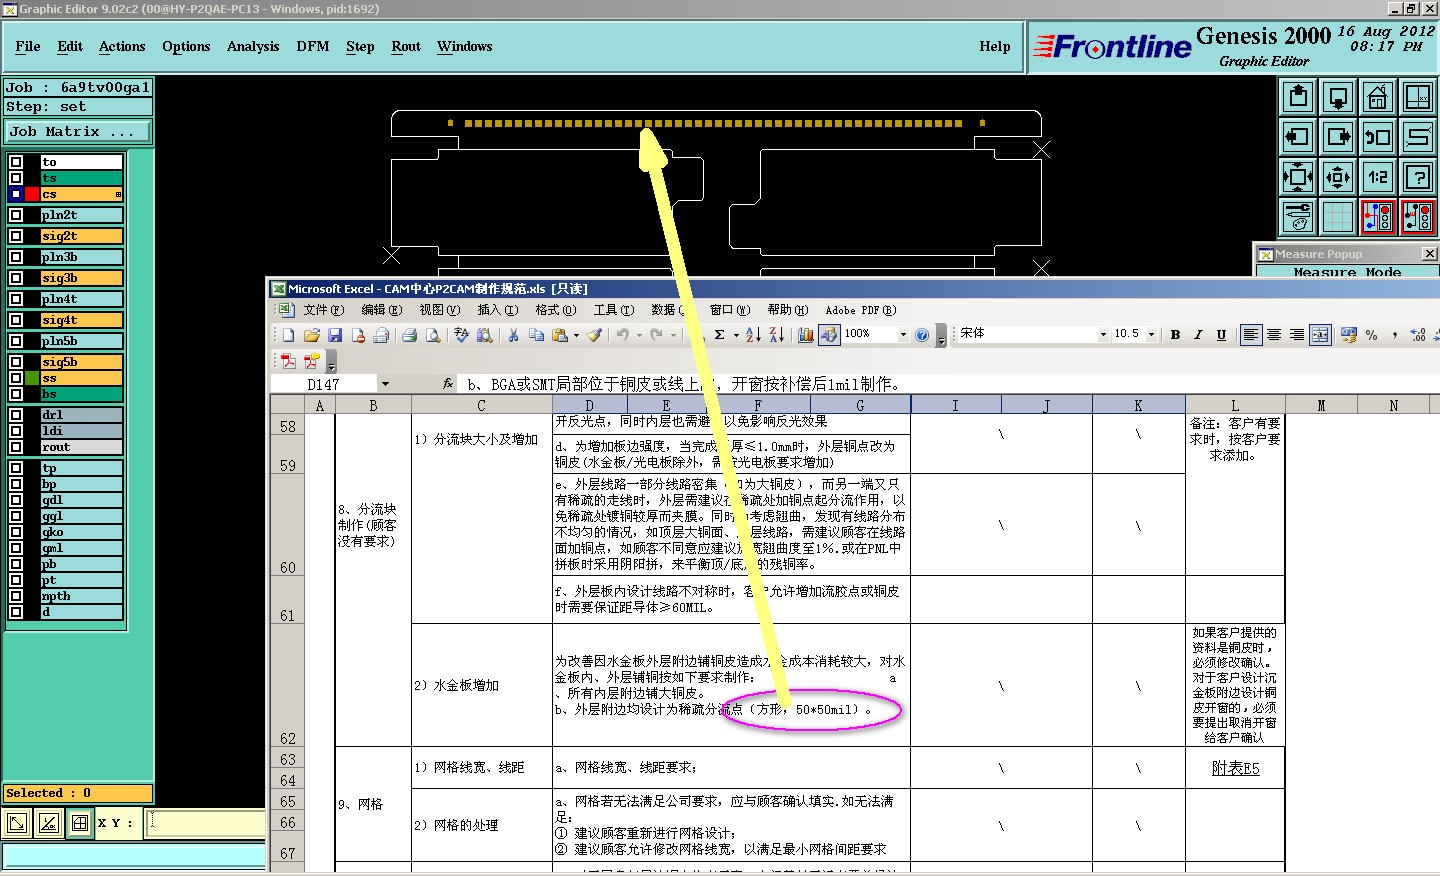This screenshot has width=1440, height=876.
Task: Open Excel 格式(O) menu
Action: pos(556,310)
